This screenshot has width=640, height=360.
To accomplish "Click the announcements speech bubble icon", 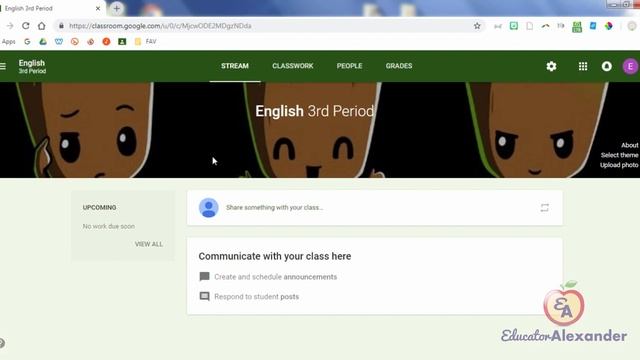I will pos(204,277).
